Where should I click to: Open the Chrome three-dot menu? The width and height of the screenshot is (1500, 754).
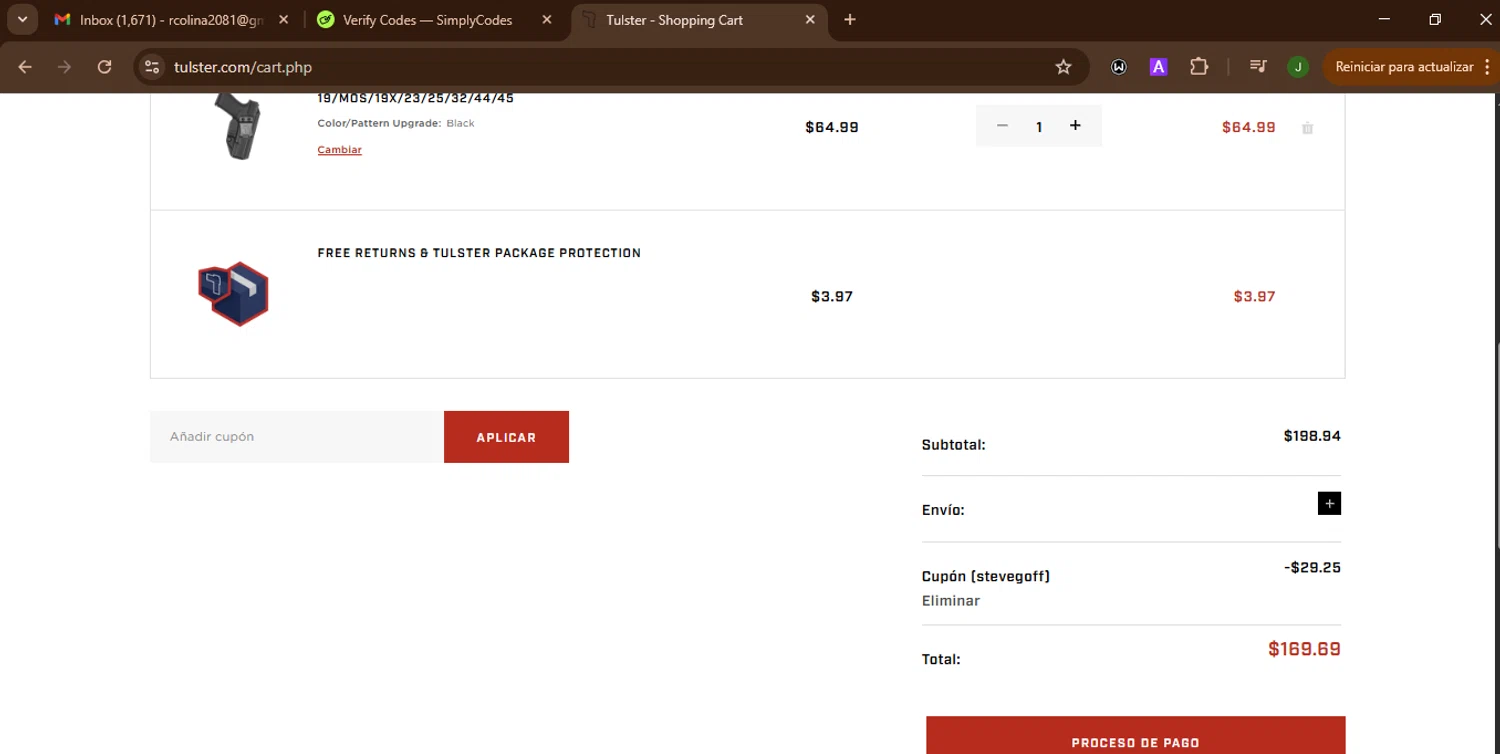[x=1487, y=67]
